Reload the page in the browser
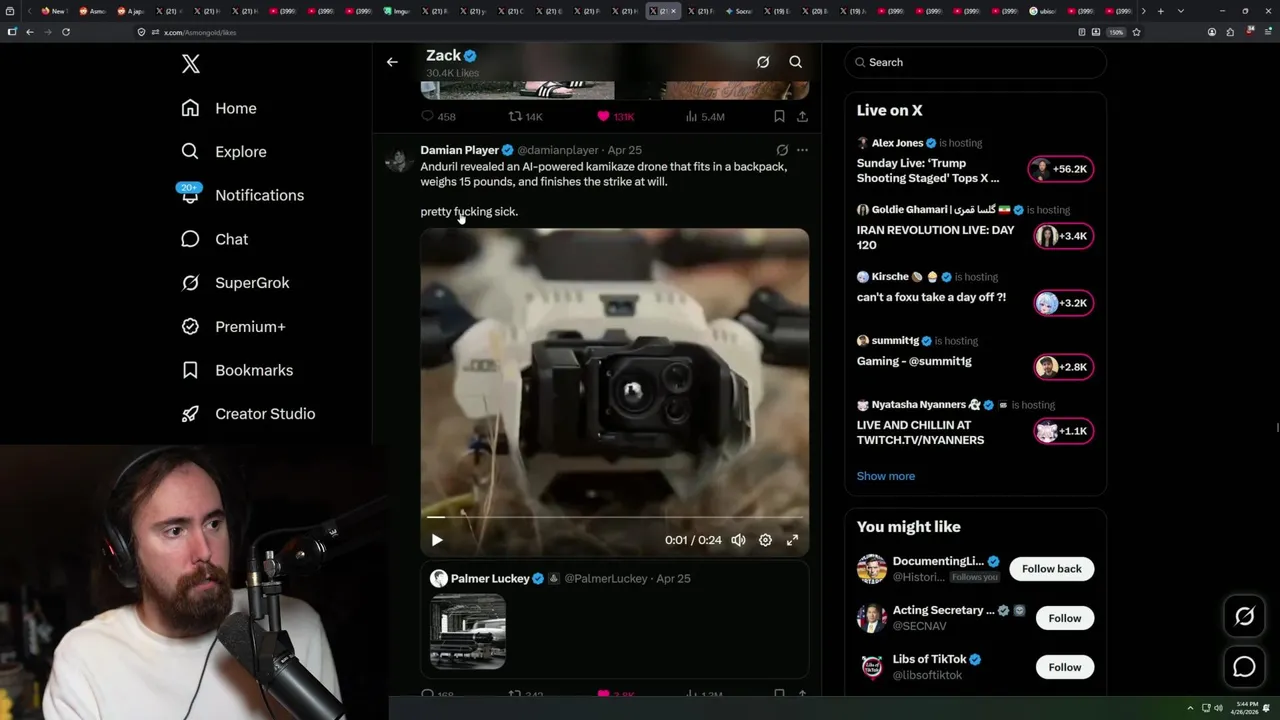 point(66,32)
